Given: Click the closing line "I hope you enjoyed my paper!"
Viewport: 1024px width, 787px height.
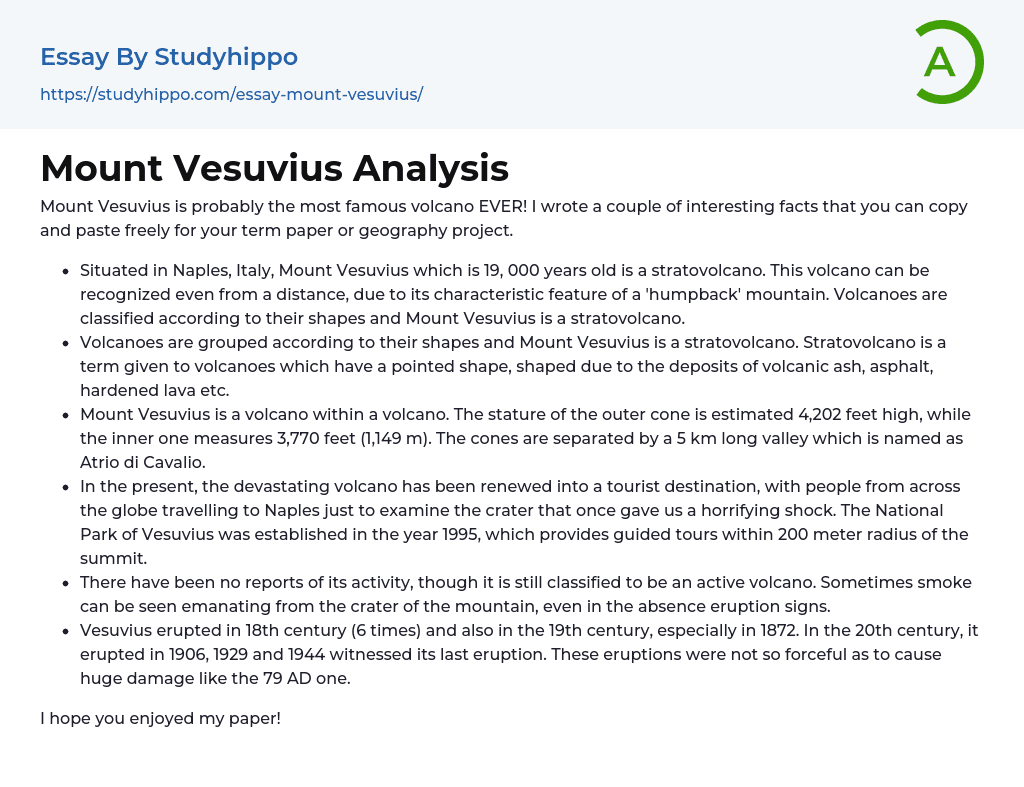Looking at the screenshot, I should [x=160, y=718].
